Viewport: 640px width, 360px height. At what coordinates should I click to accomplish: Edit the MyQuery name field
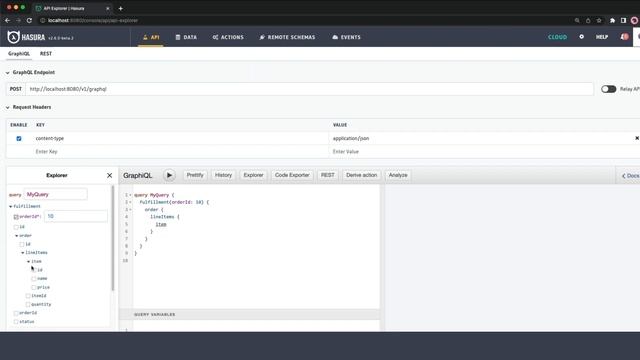[56, 195]
